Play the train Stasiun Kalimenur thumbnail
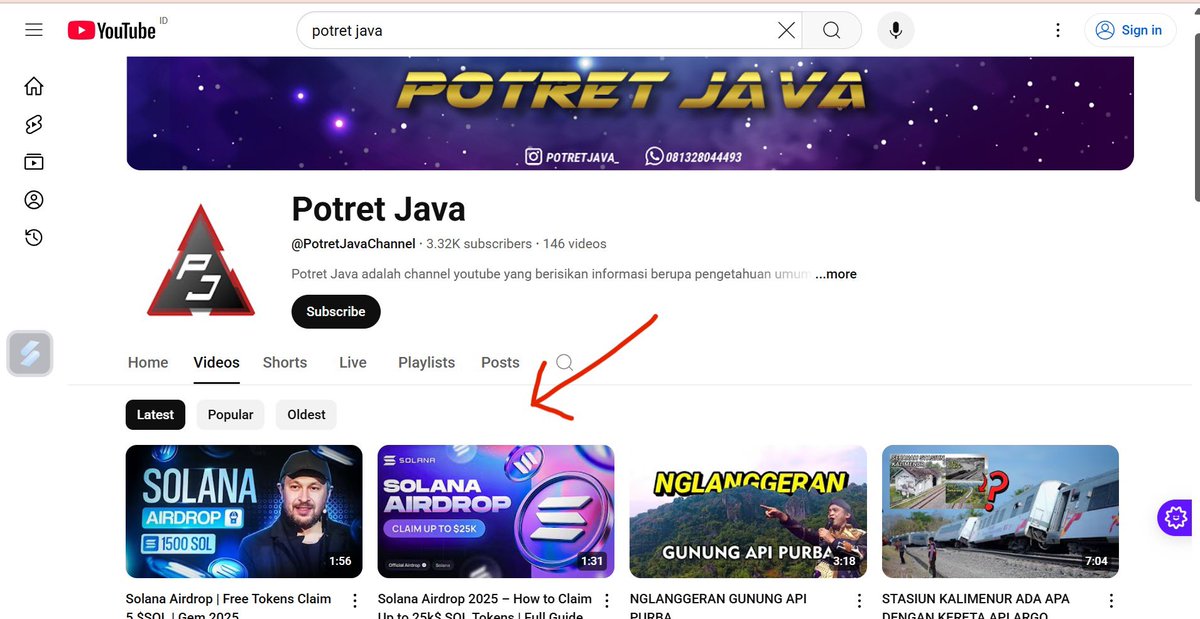Image resolution: width=1200 pixels, height=619 pixels. coord(1000,511)
